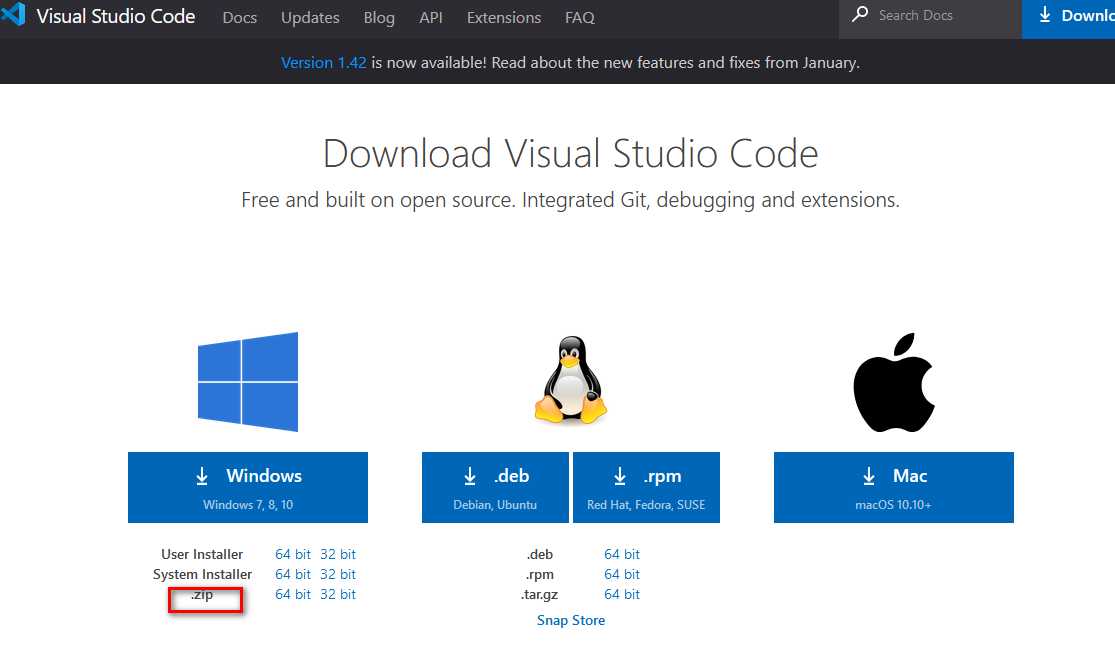This screenshot has width=1115, height=668.
Task: Open the Updates navigation item
Action: pos(310,18)
